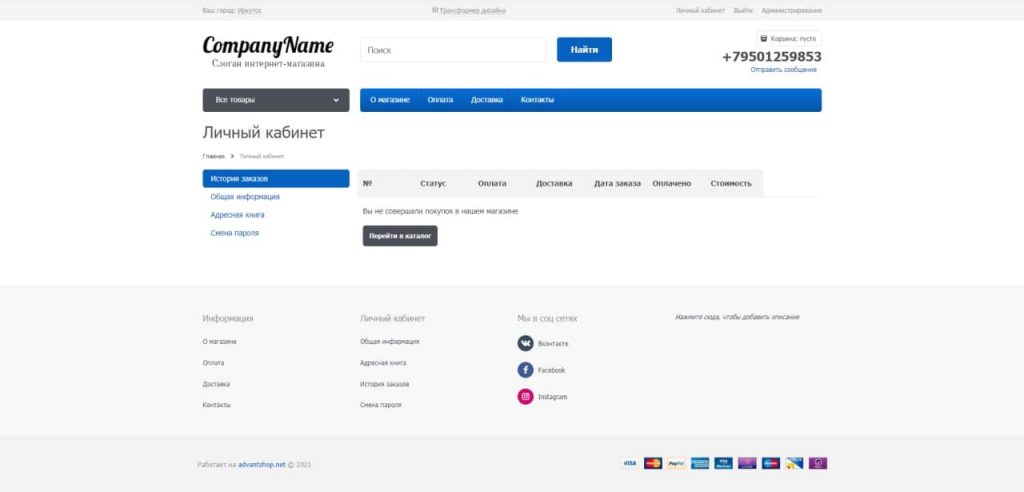Click the № column header
Image resolution: width=1024 pixels, height=492 pixels.
(x=367, y=184)
